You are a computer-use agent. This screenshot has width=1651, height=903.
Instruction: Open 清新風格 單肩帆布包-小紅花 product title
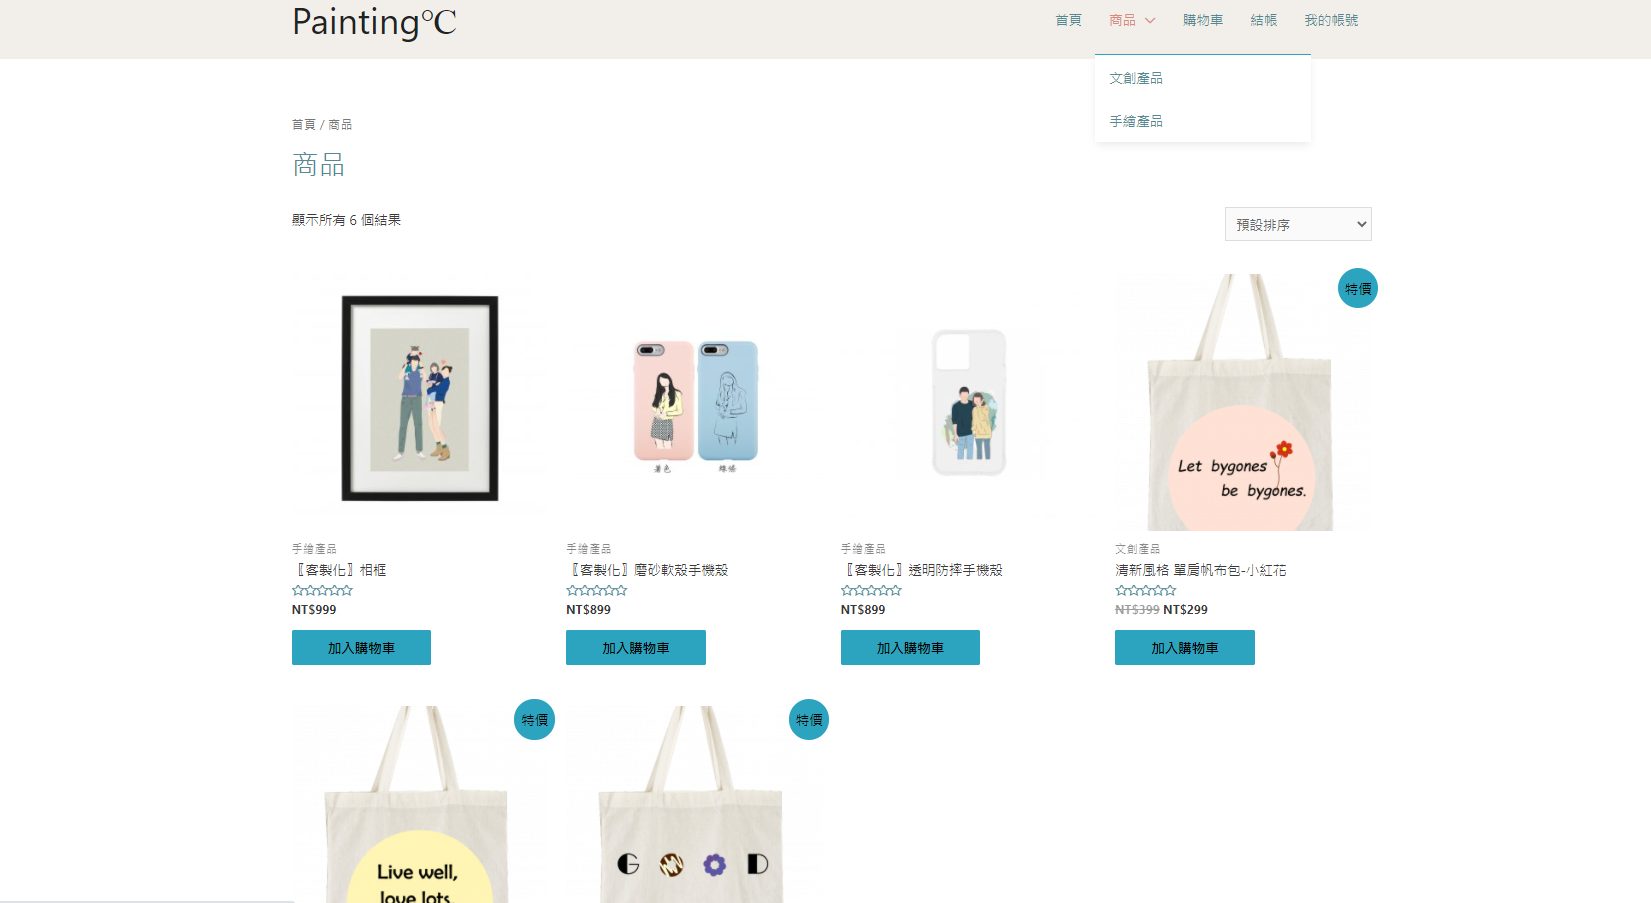pos(1200,570)
